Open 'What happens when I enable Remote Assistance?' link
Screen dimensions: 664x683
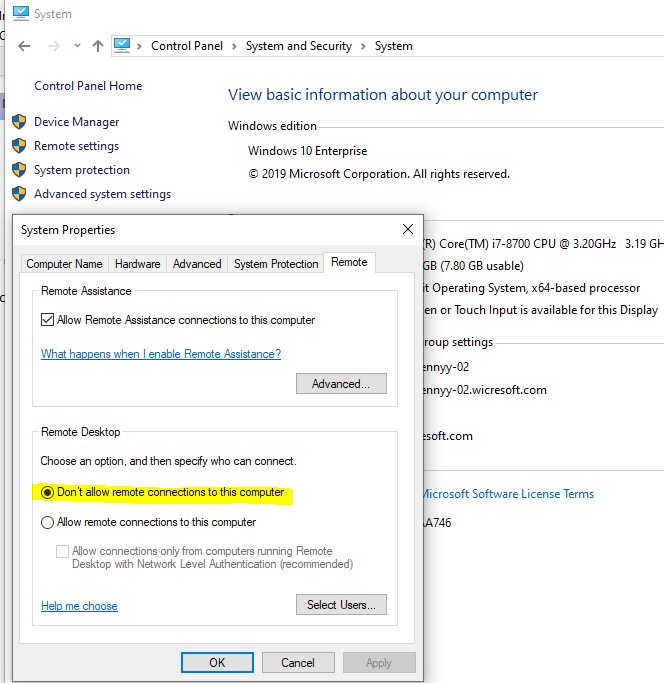(x=161, y=354)
